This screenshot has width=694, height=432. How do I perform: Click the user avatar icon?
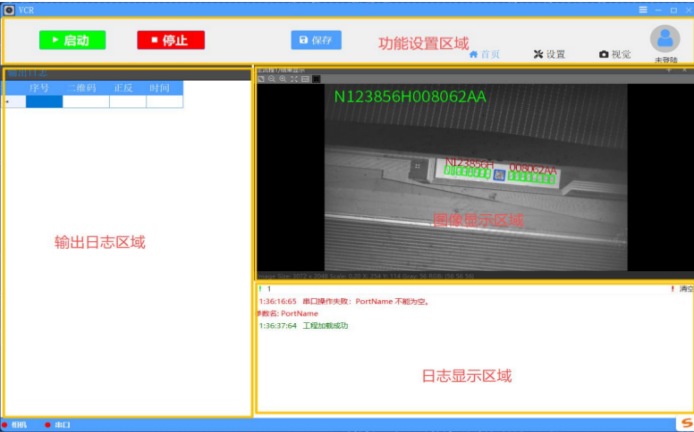[665, 39]
